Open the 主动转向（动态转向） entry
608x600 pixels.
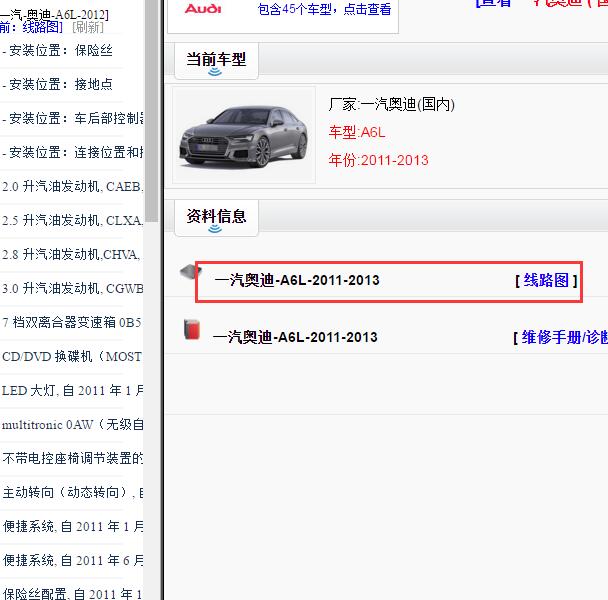pos(73,493)
